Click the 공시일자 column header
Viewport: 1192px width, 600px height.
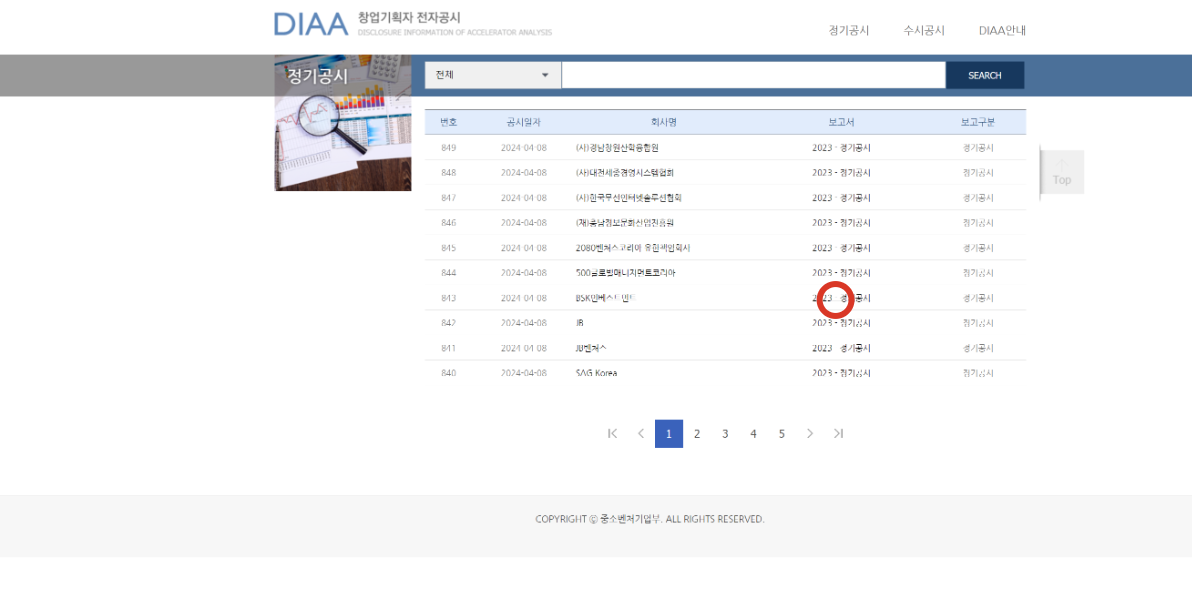coord(524,122)
